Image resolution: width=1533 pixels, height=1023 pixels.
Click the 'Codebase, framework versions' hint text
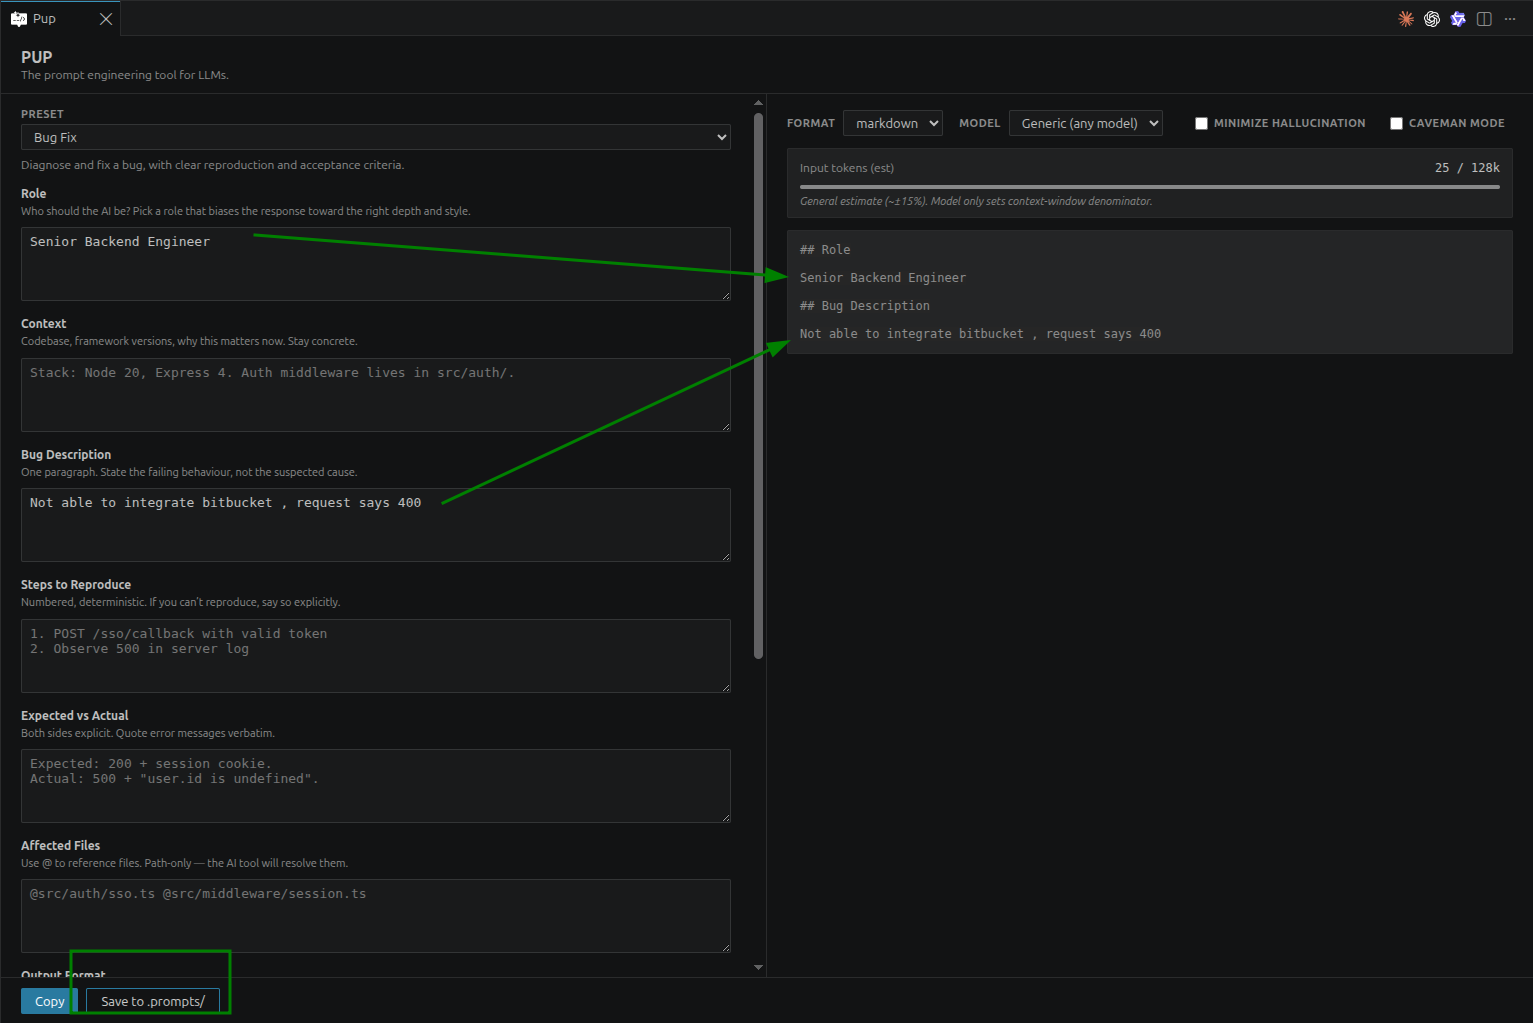[x=189, y=341]
